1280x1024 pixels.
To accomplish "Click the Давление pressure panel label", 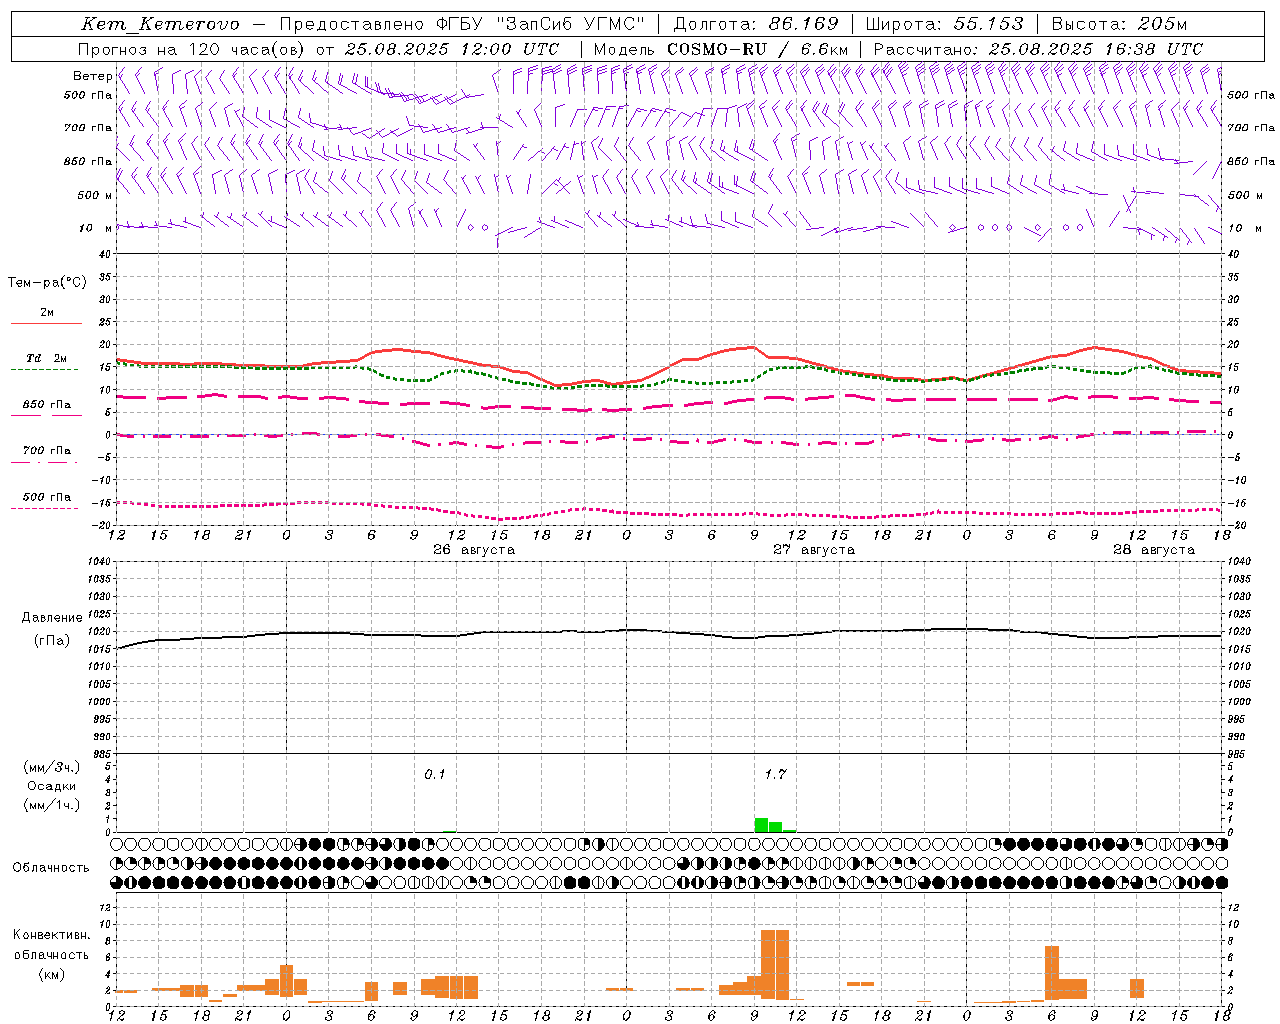I will [52, 618].
